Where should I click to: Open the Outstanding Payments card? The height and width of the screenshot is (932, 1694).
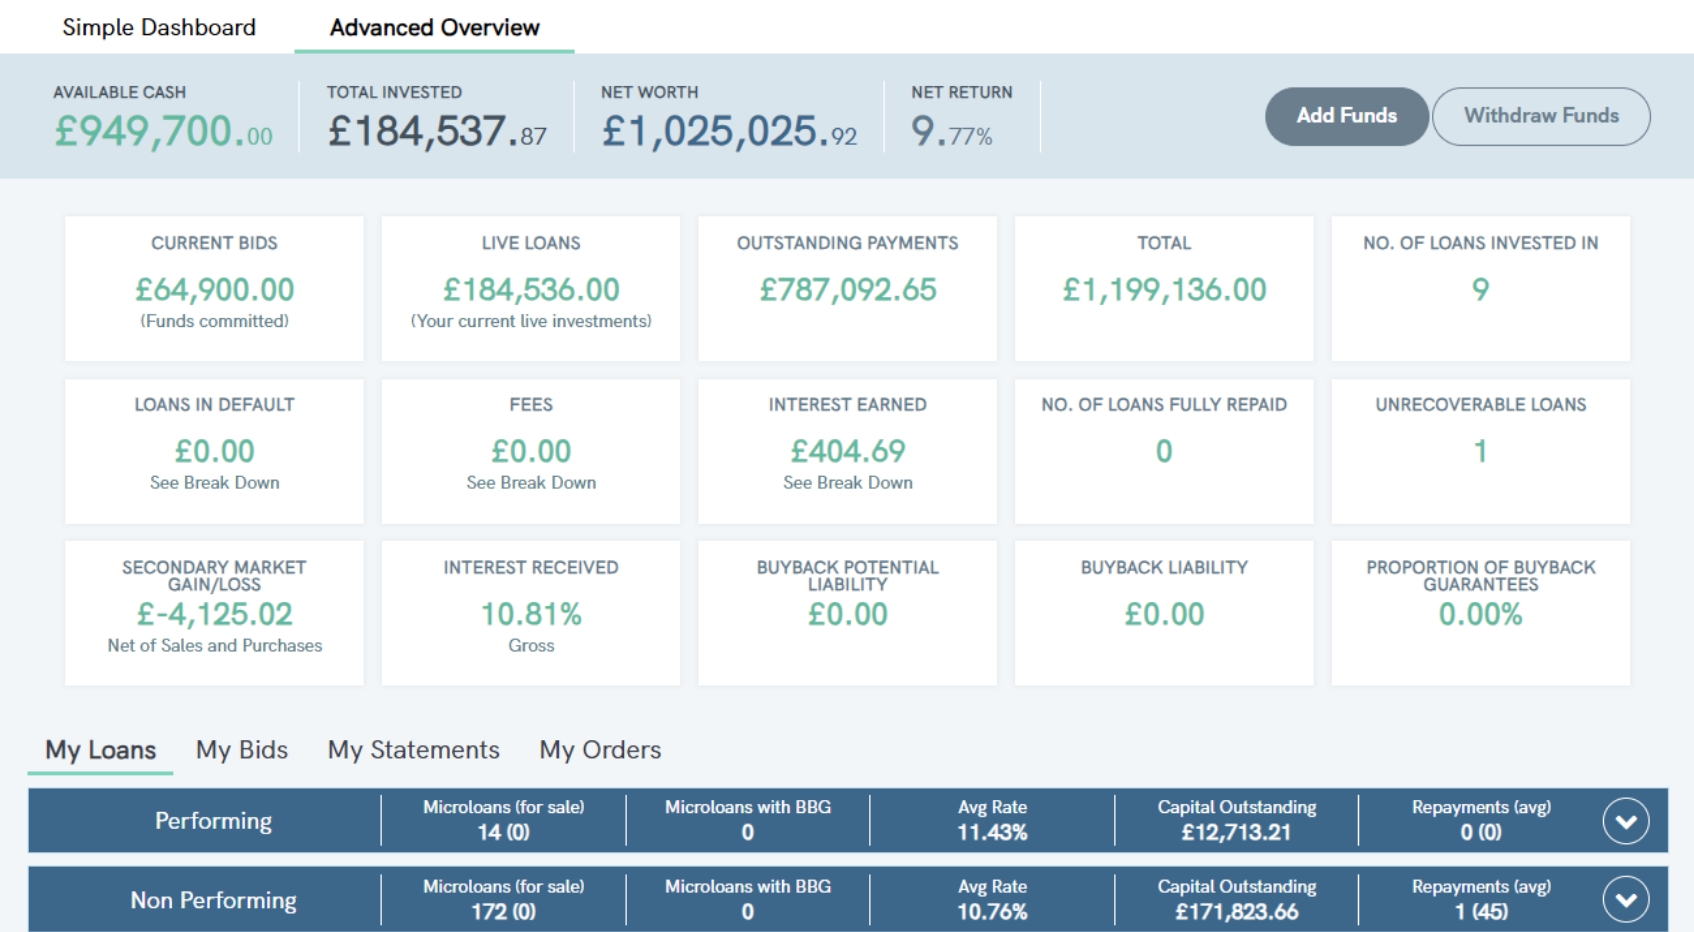847,288
